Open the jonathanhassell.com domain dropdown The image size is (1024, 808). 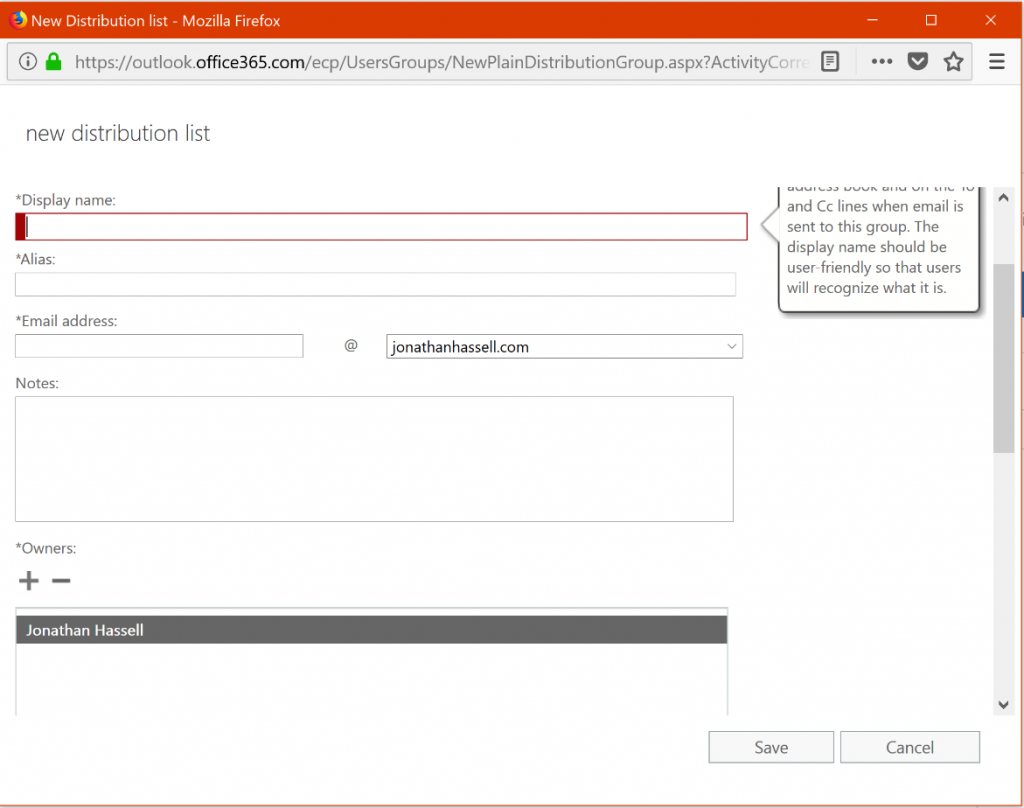(564, 346)
